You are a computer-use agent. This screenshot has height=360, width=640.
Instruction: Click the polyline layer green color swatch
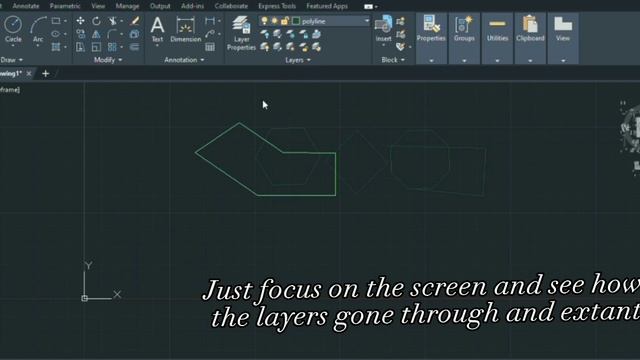click(x=296, y=21)
